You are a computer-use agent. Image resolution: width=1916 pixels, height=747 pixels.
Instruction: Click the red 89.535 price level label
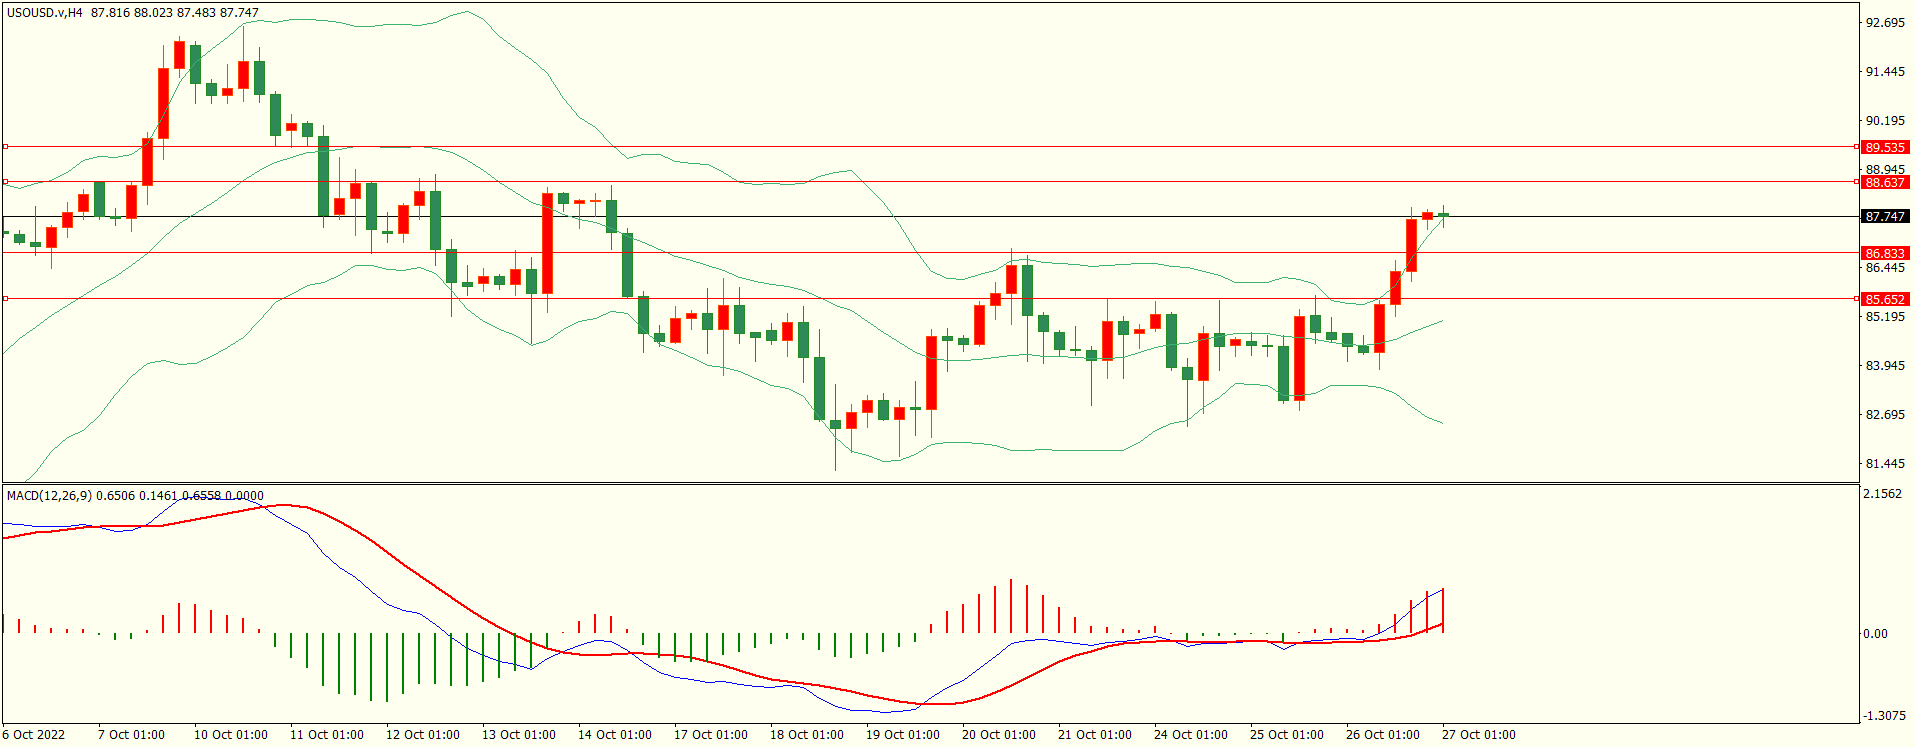(1885, 147)
